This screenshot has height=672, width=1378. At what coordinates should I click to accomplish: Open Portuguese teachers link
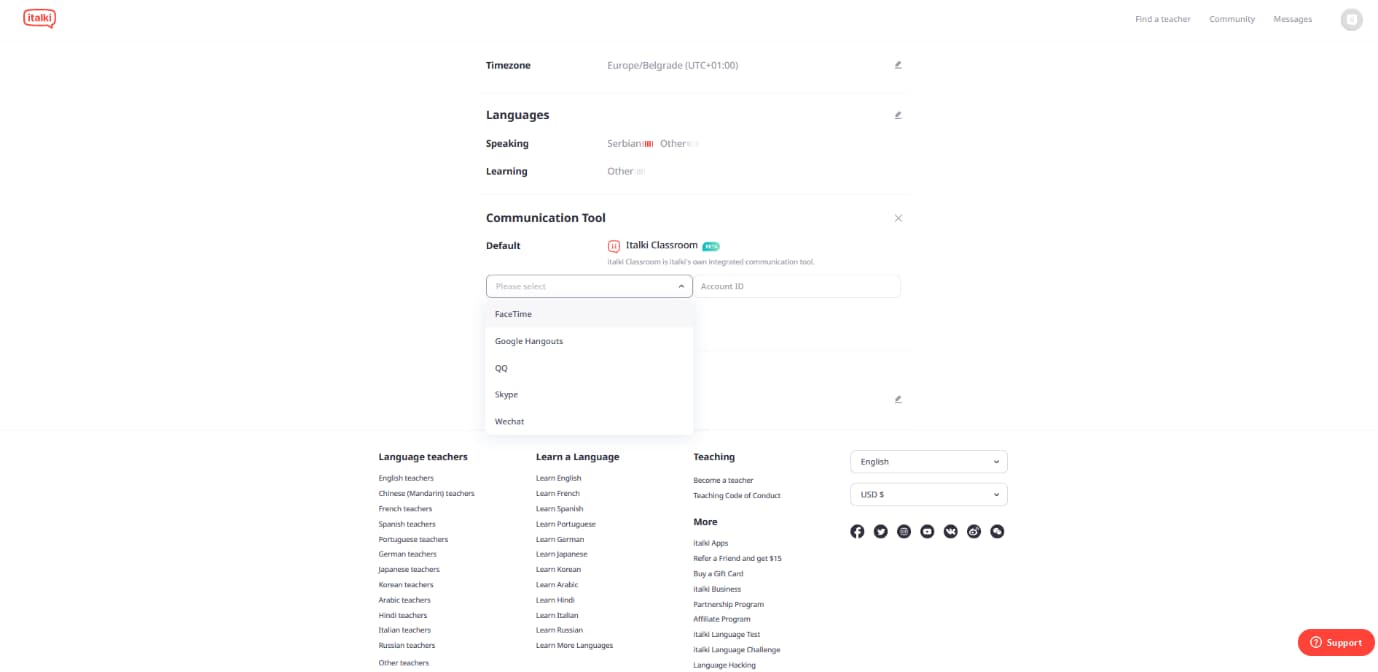pos(413,539)
